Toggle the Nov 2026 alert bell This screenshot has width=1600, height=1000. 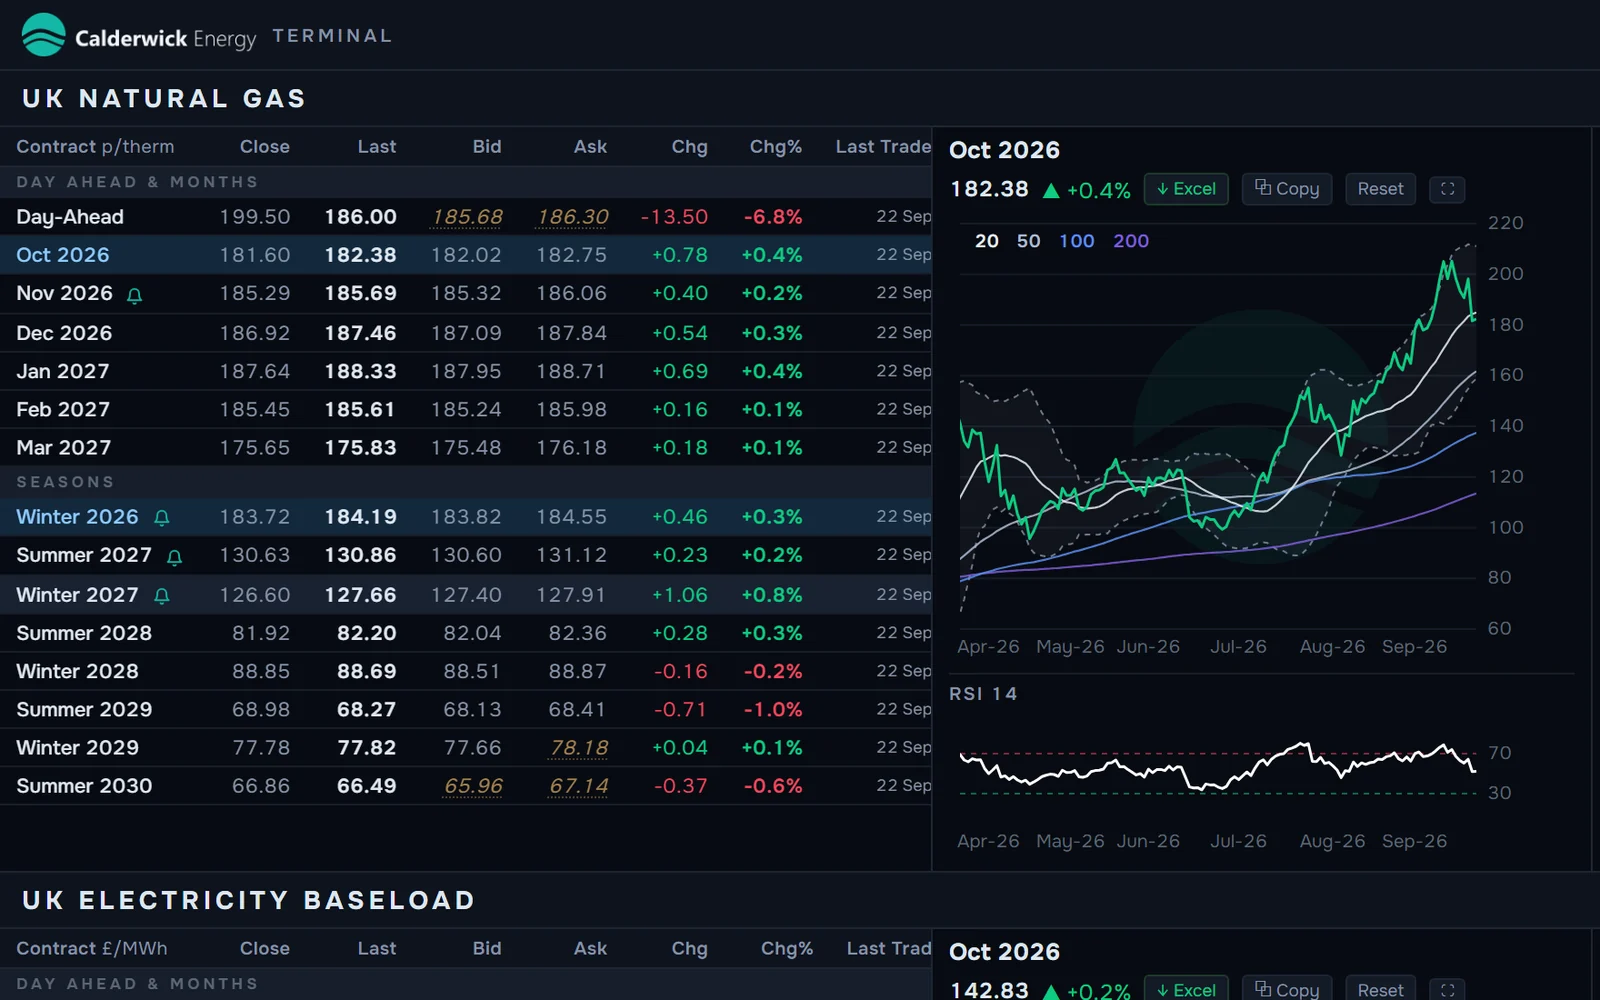[134, 295]
